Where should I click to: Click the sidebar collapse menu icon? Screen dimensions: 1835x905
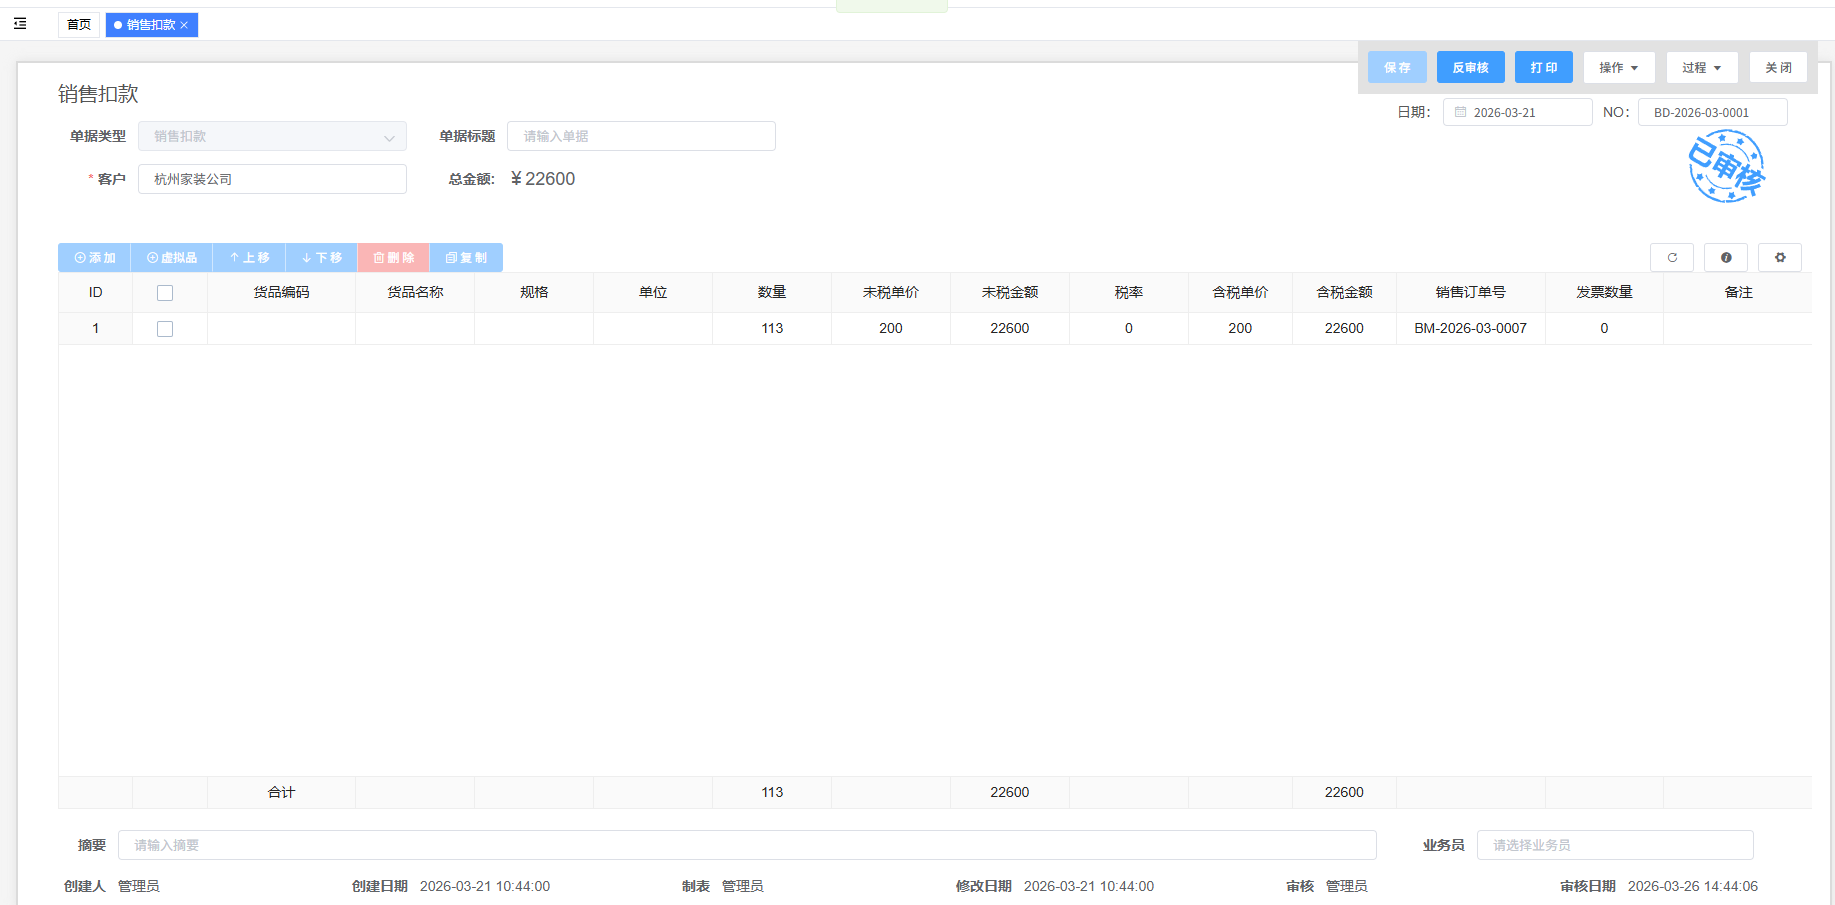click(20, 24)
